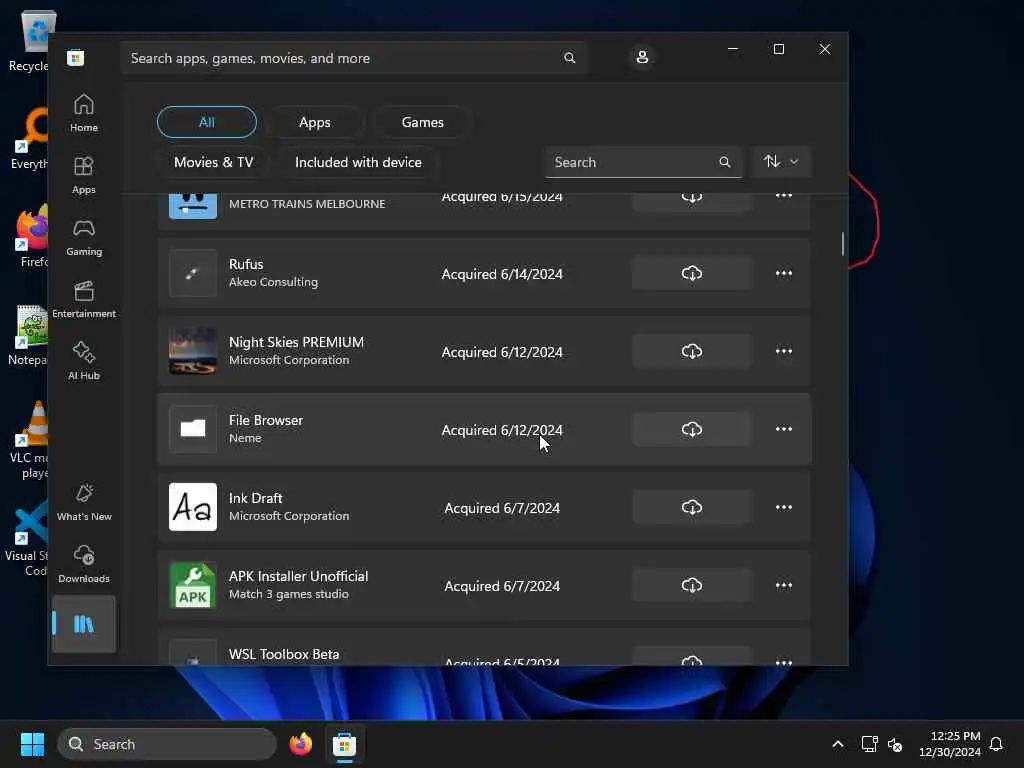
Task: Open Downloads in the sidebar
Action: coord(84,564)
